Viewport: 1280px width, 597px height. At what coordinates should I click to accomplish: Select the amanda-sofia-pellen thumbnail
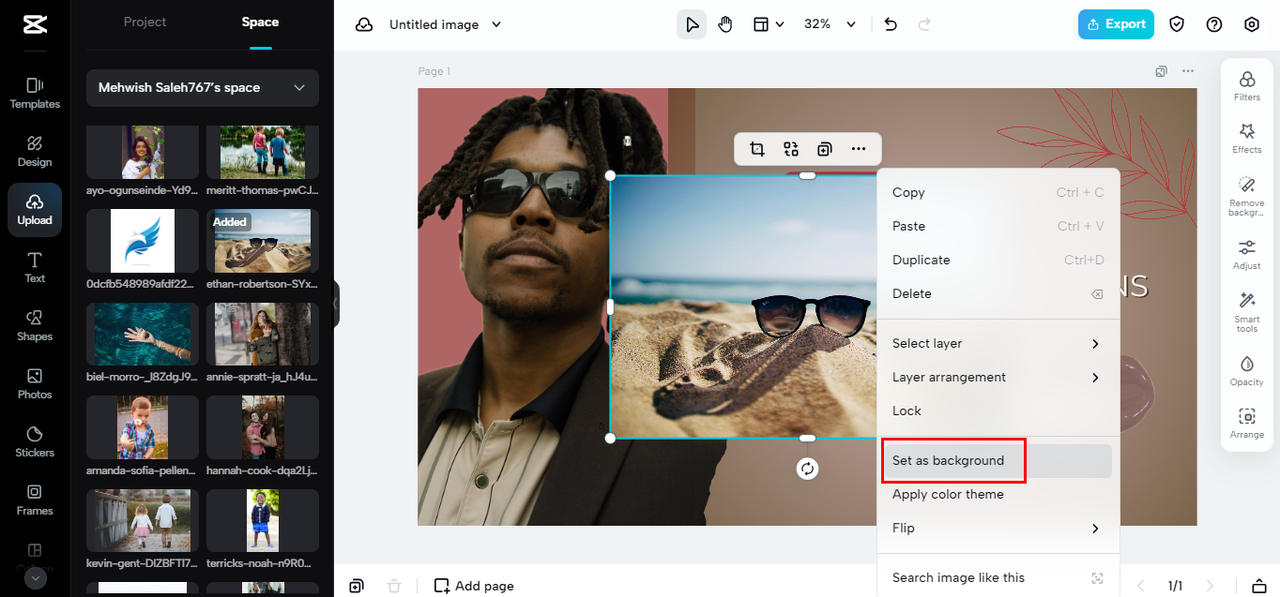click(x=142, y=427)
